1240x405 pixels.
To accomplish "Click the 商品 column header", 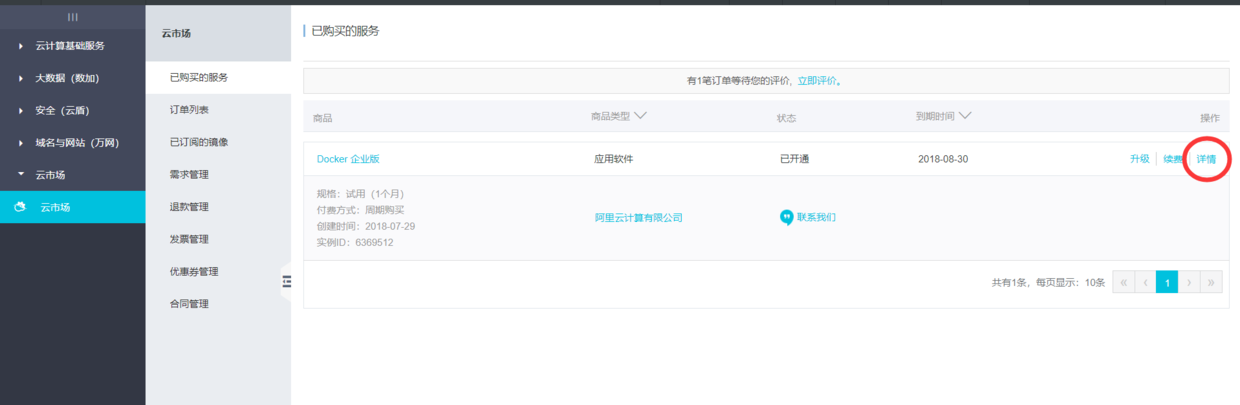I will (x=322, y=118).
